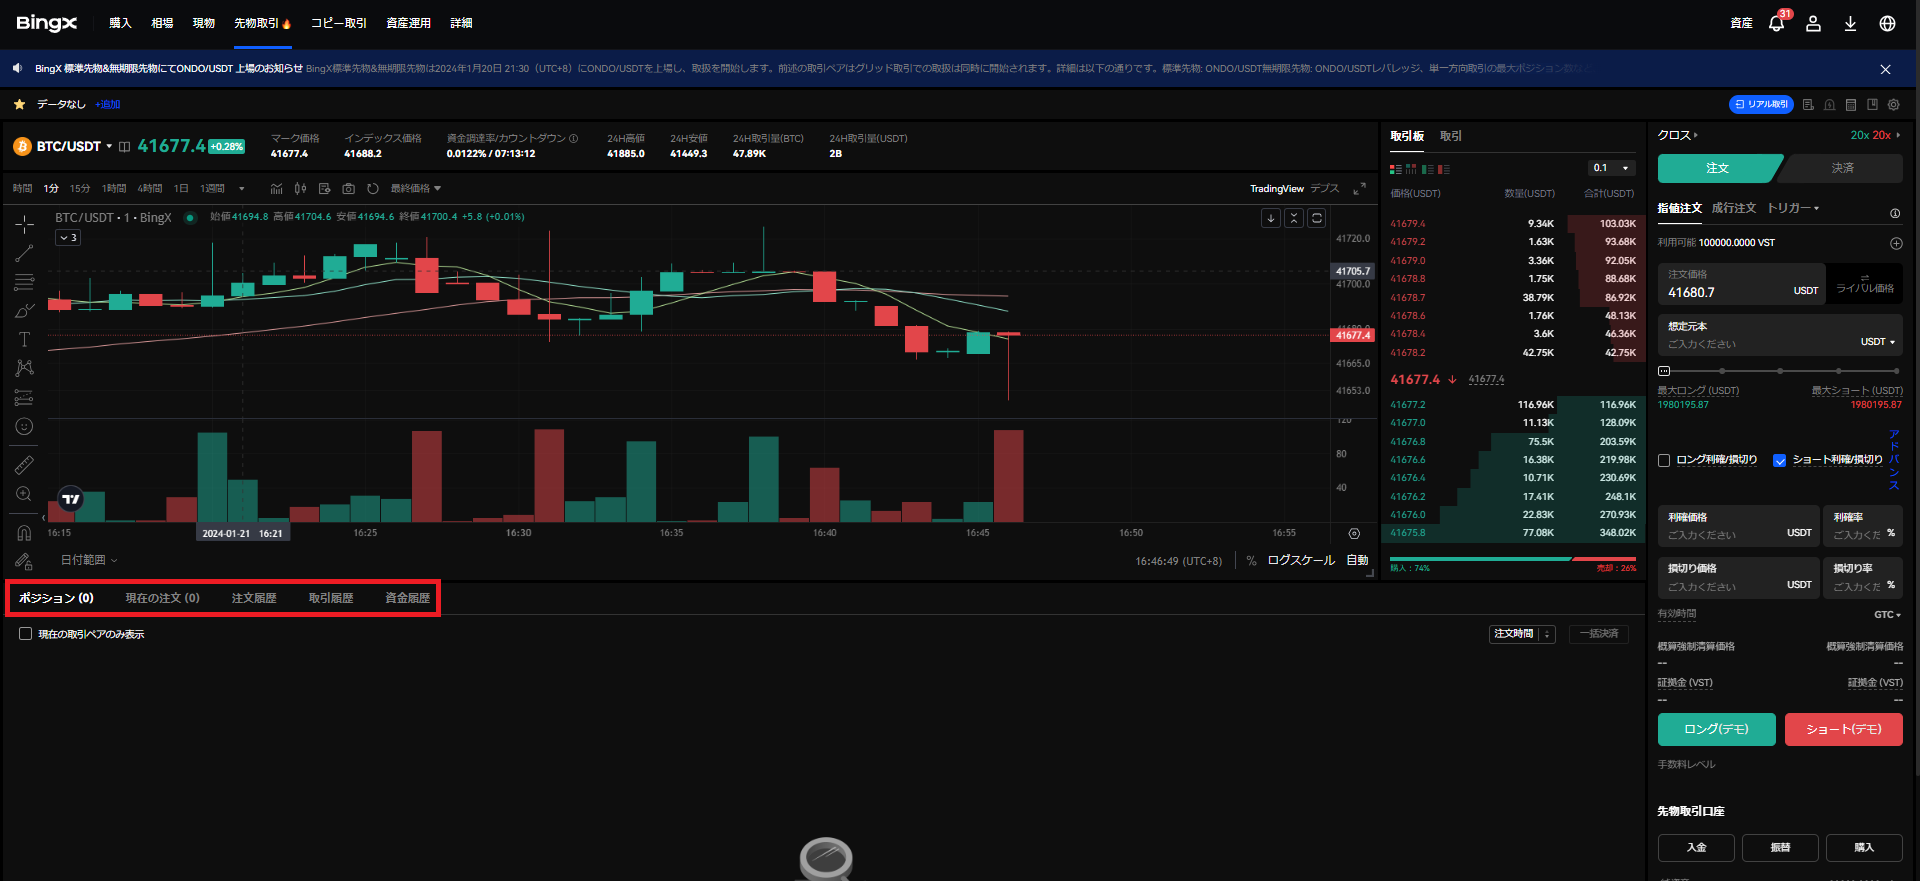Image resolution: width=1920 pixels, height=881 pixels.
Task: Open the emoji icons tool
Action: [24, 426]
